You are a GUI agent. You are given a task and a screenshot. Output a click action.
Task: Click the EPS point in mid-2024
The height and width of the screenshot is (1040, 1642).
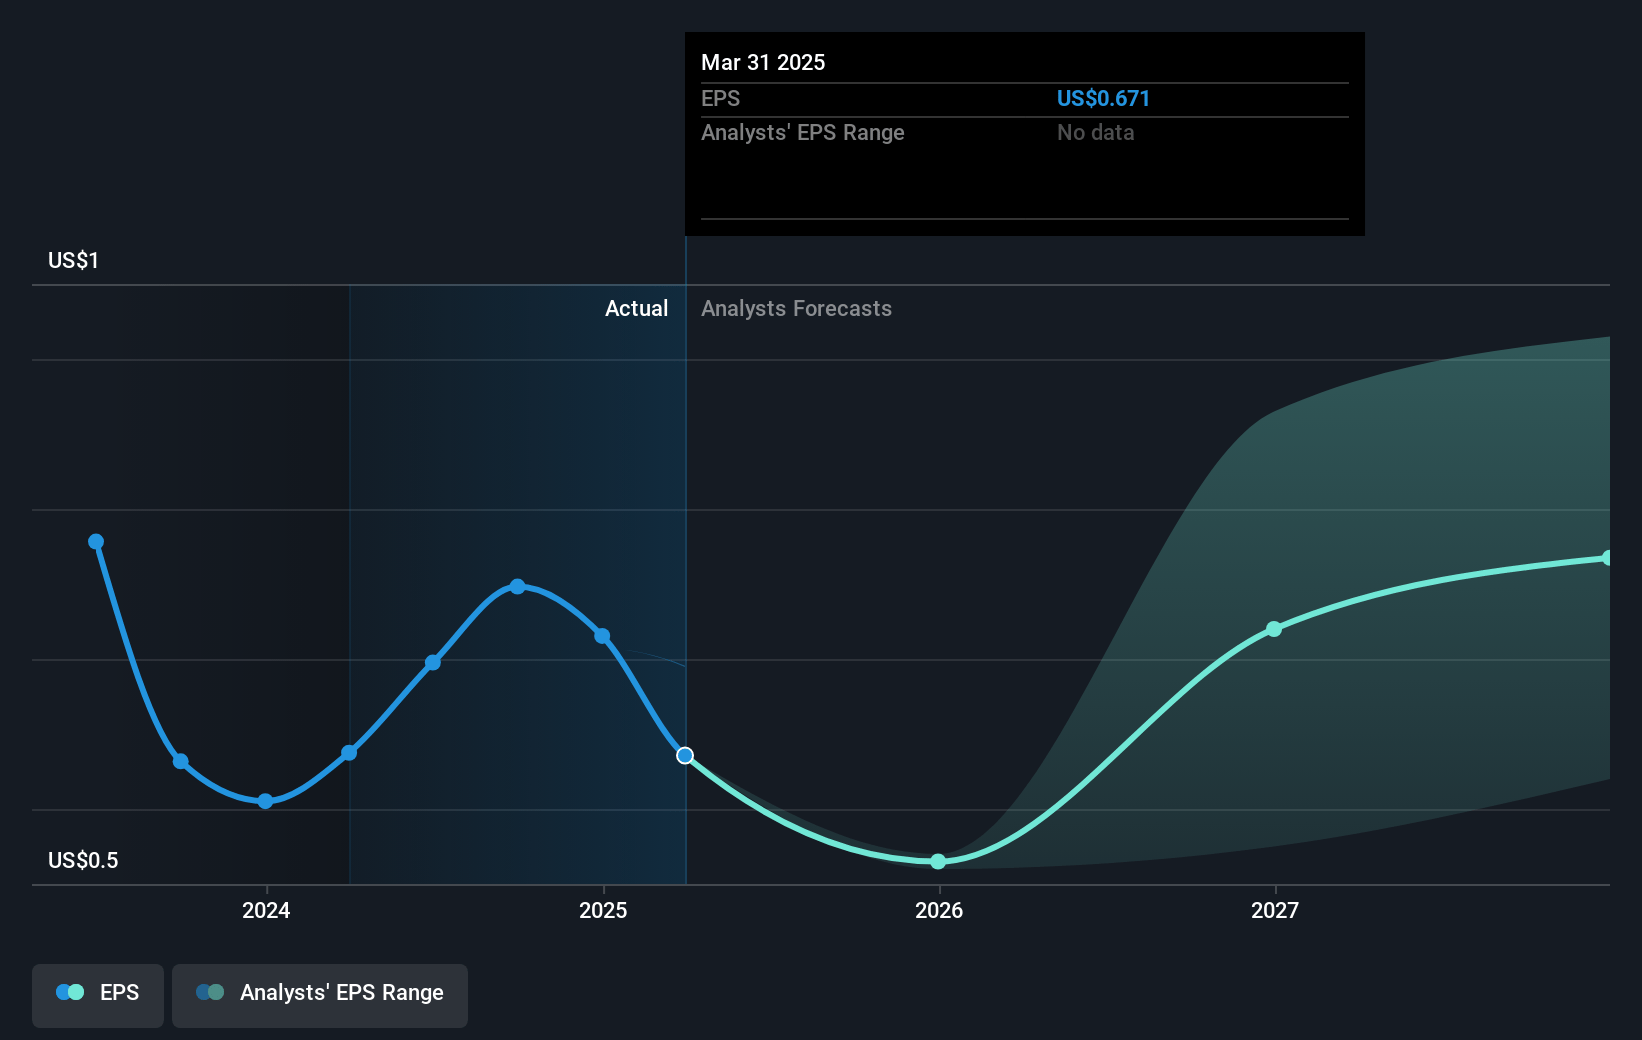coord(433,662)
